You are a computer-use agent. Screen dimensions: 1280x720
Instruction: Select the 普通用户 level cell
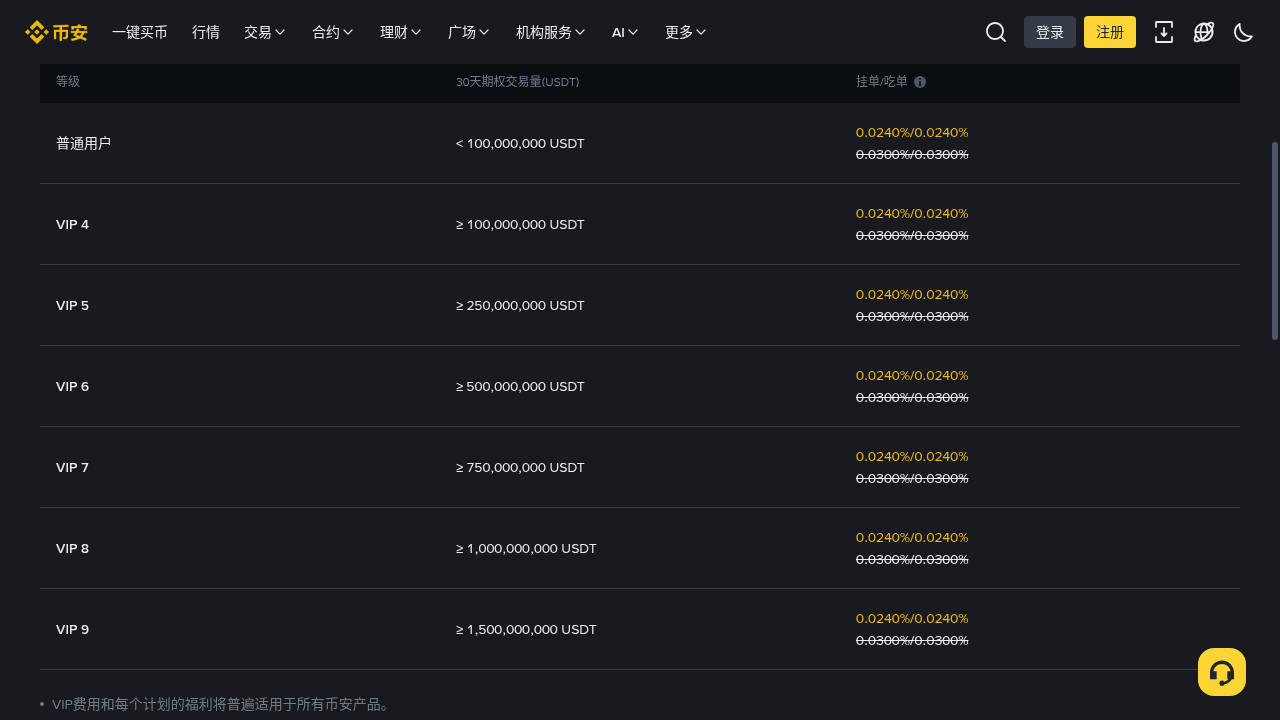pos(84,144)
